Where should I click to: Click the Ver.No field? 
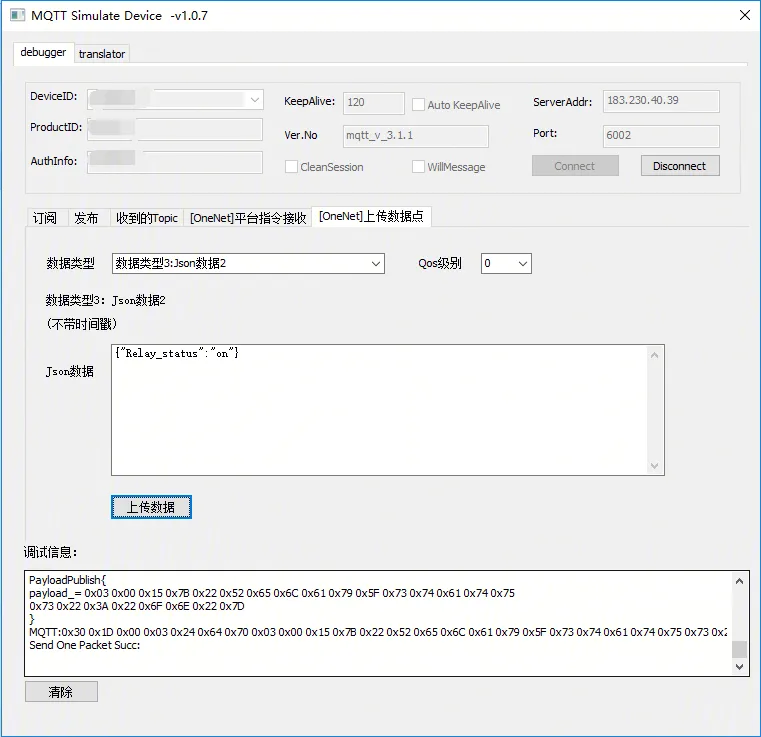[415, 136]
